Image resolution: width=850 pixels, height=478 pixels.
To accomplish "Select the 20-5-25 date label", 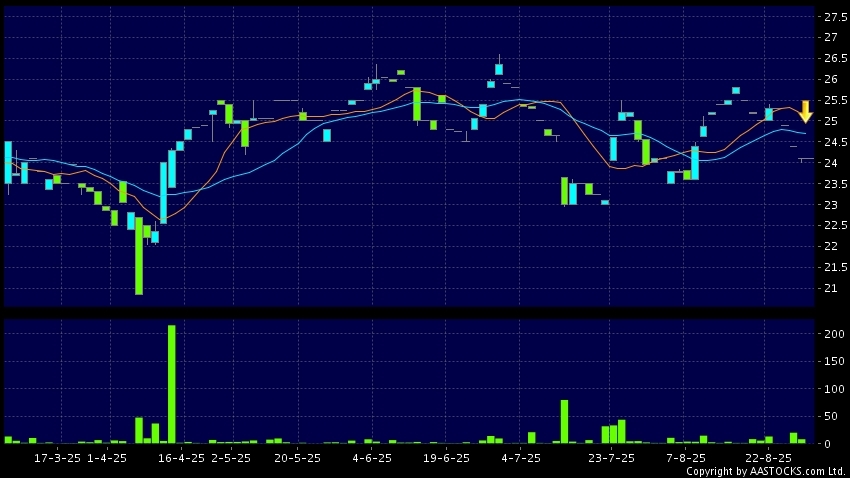I will coord(297,458).
